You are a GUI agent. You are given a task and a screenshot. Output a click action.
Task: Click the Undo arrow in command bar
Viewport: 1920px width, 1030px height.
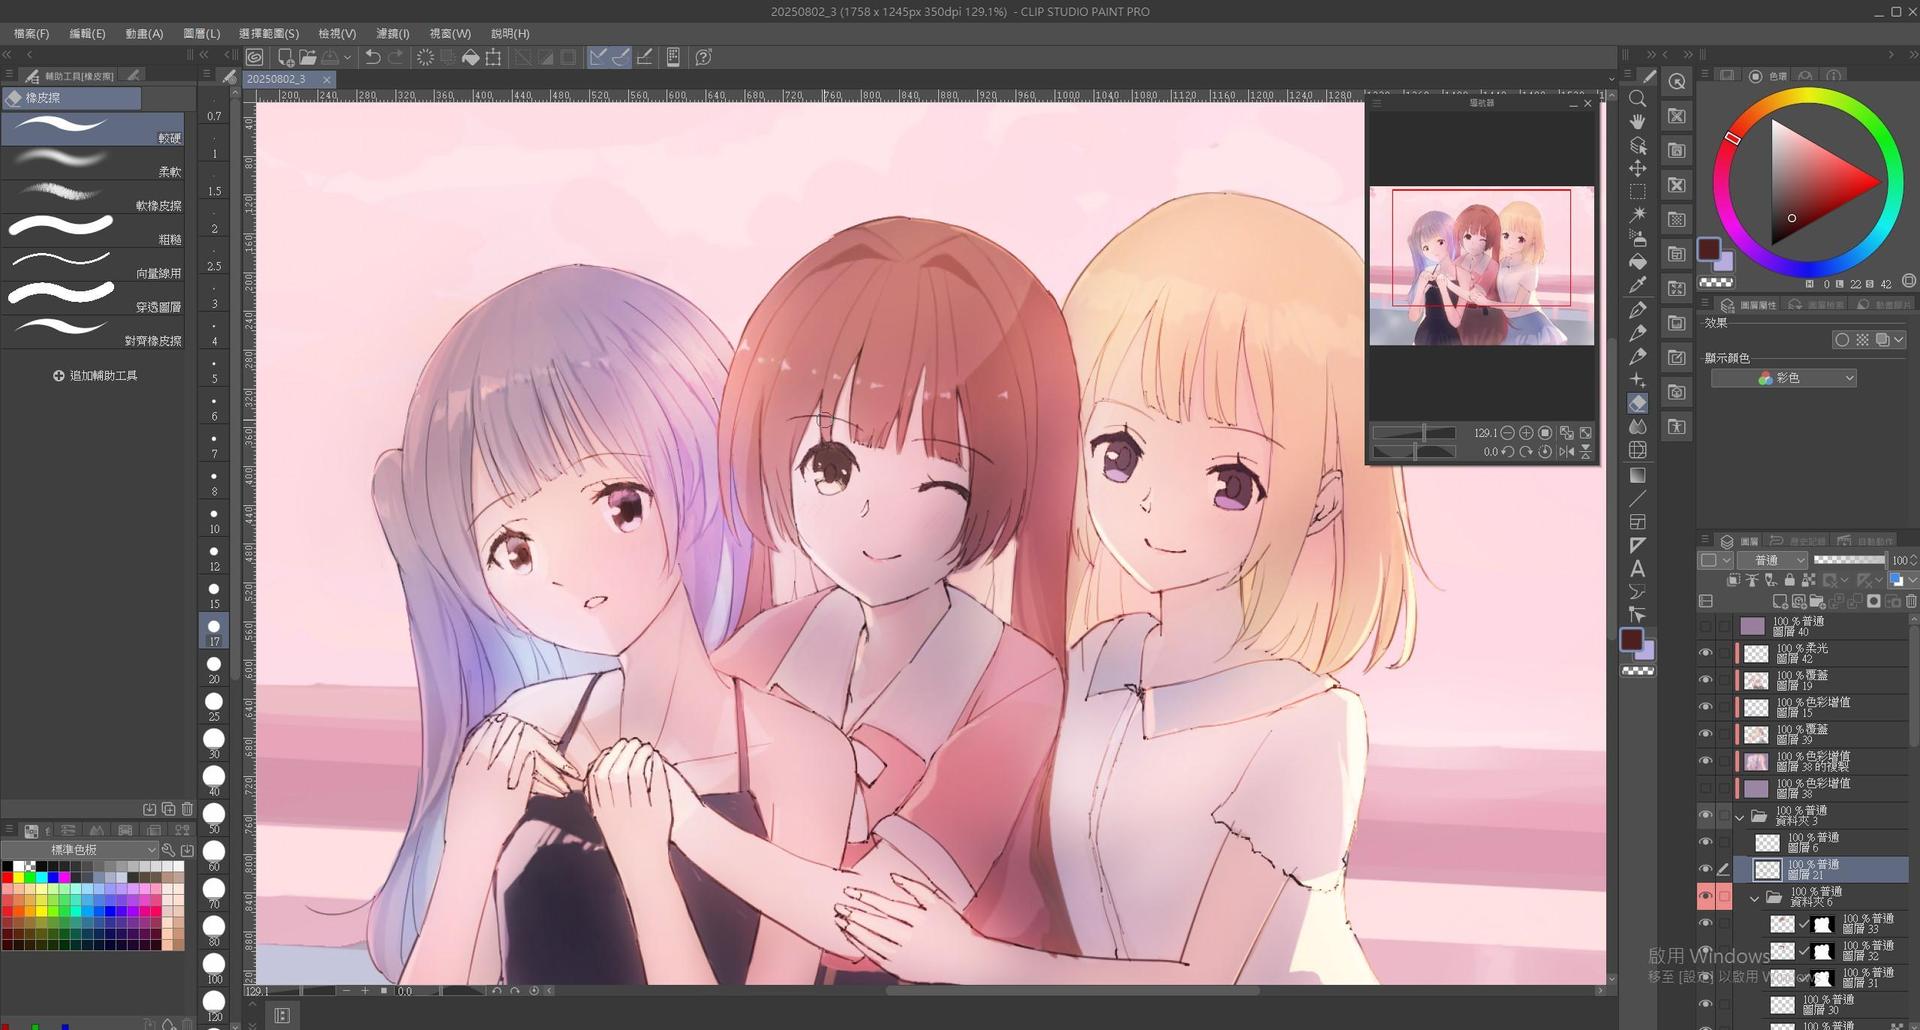pos(372,57)
